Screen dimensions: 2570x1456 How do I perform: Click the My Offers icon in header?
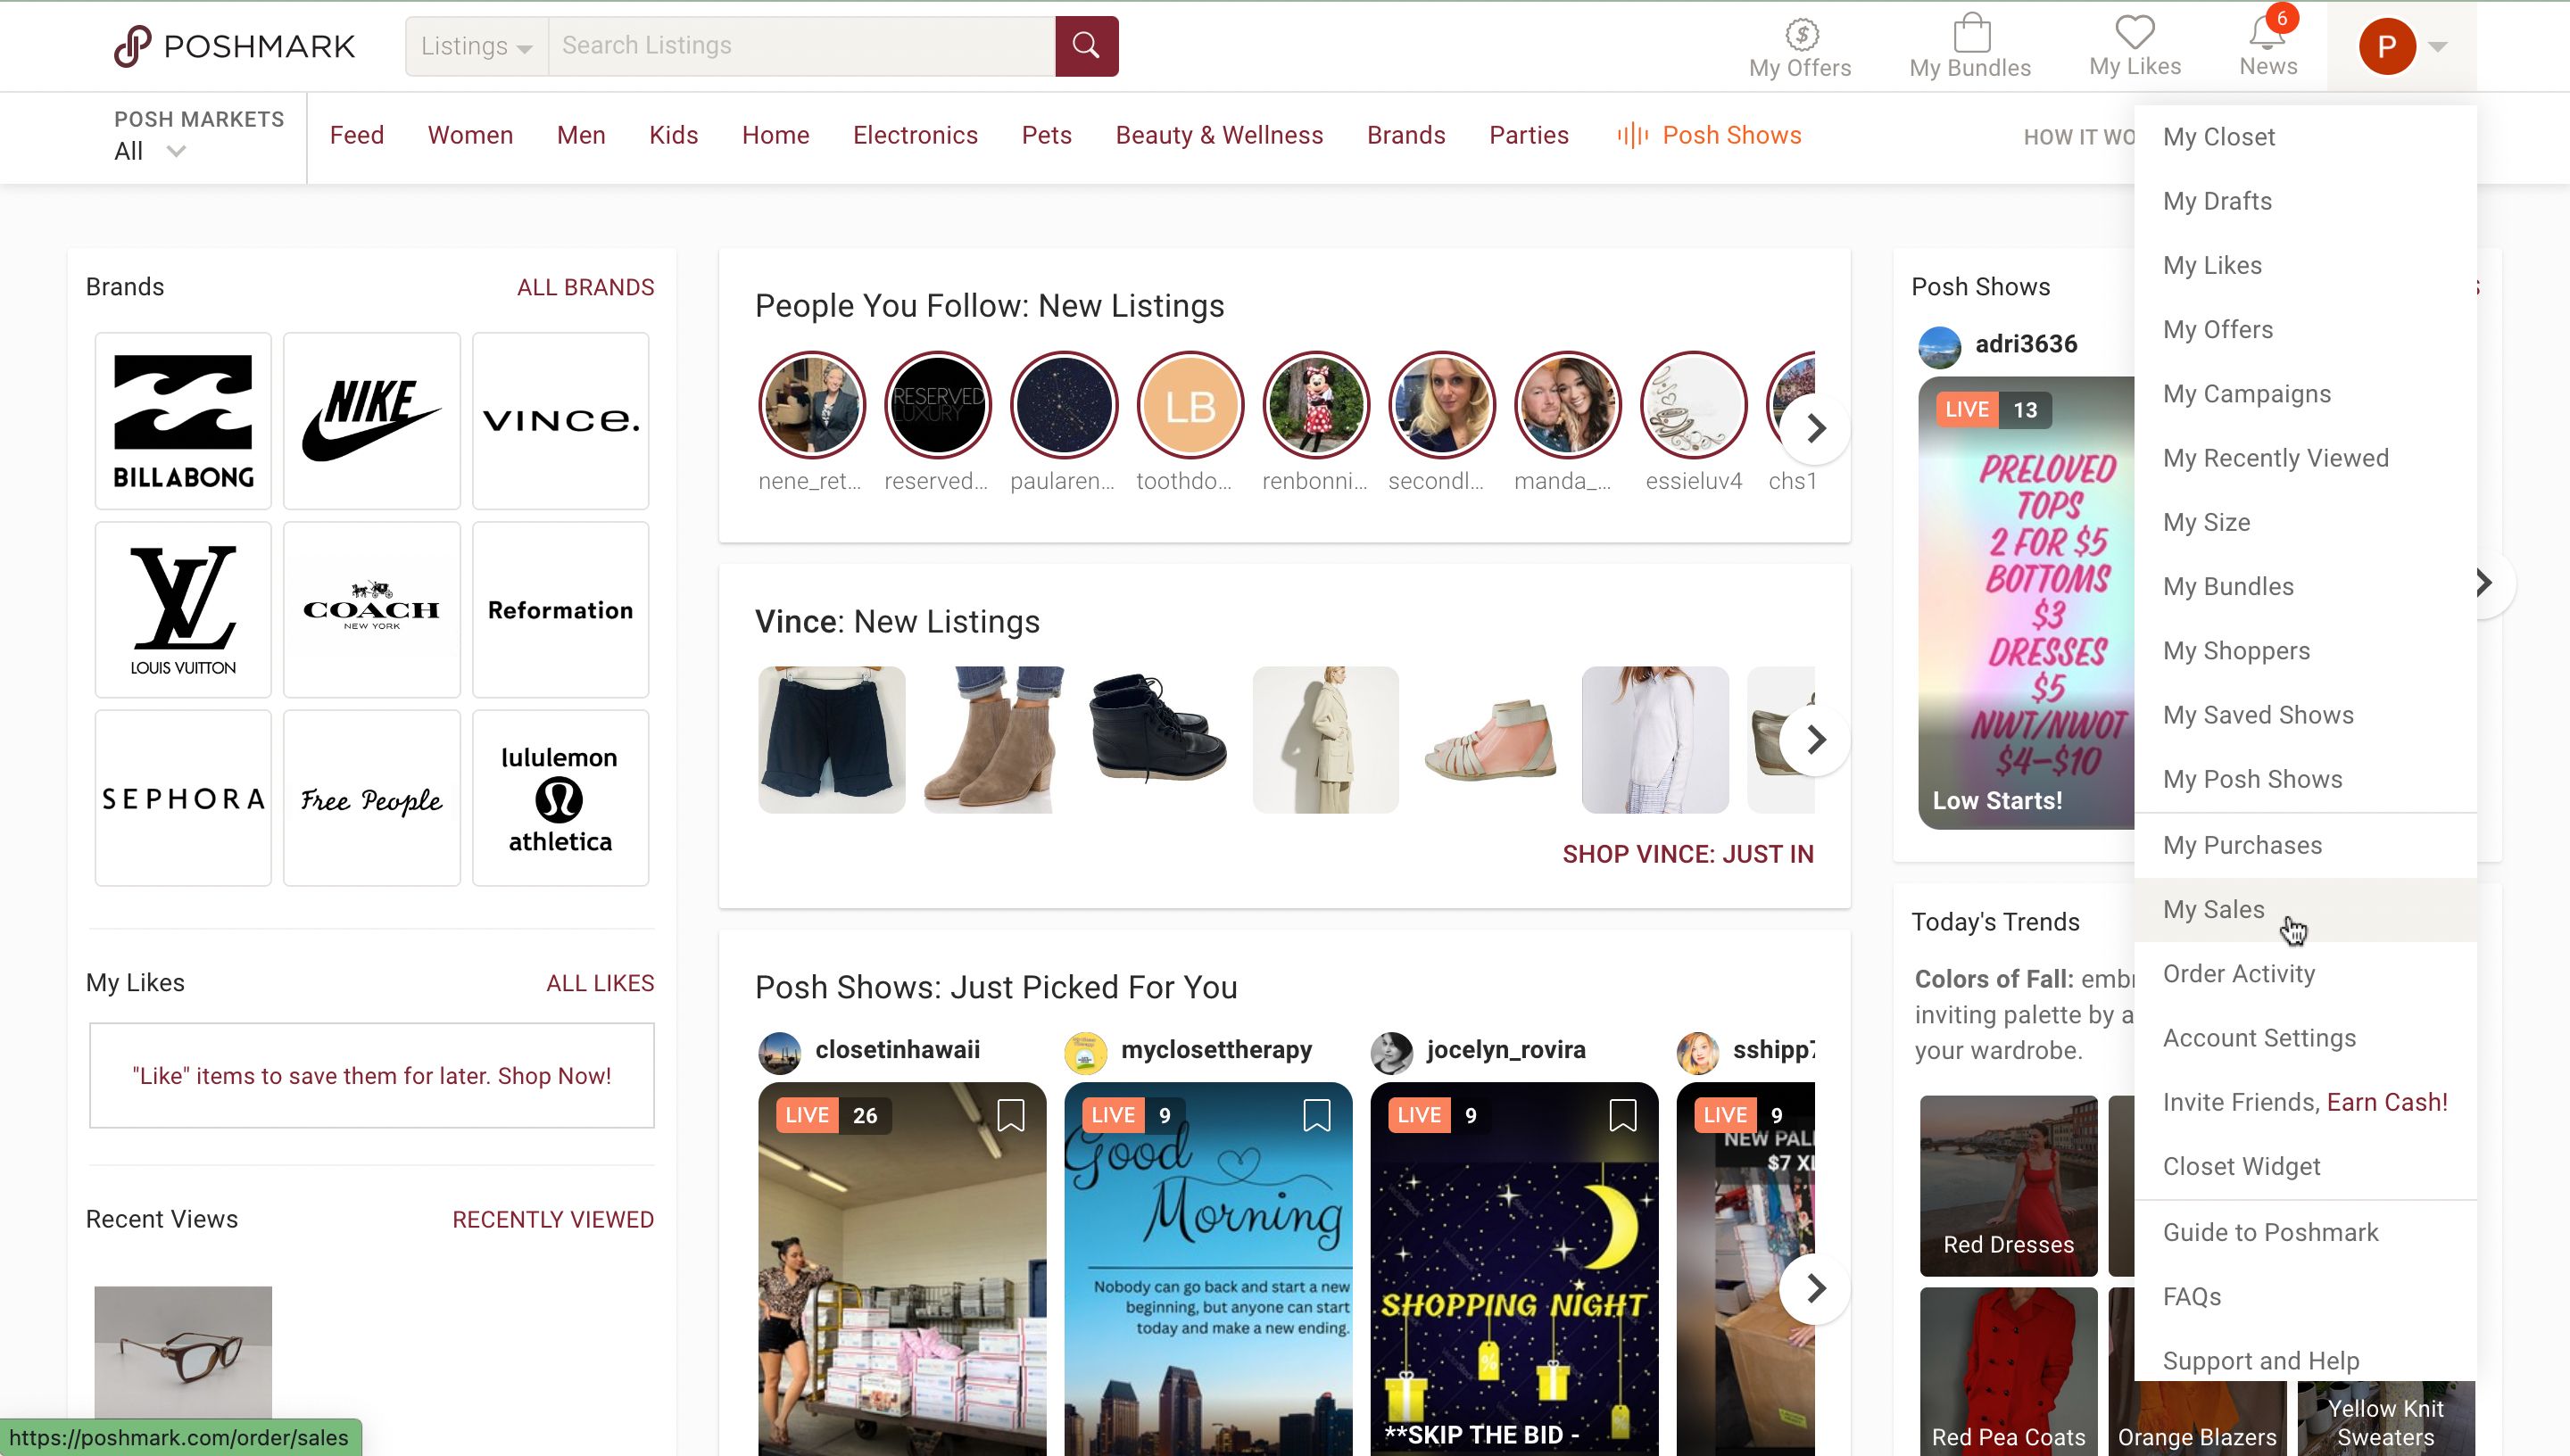click(x=1801, y=44)
